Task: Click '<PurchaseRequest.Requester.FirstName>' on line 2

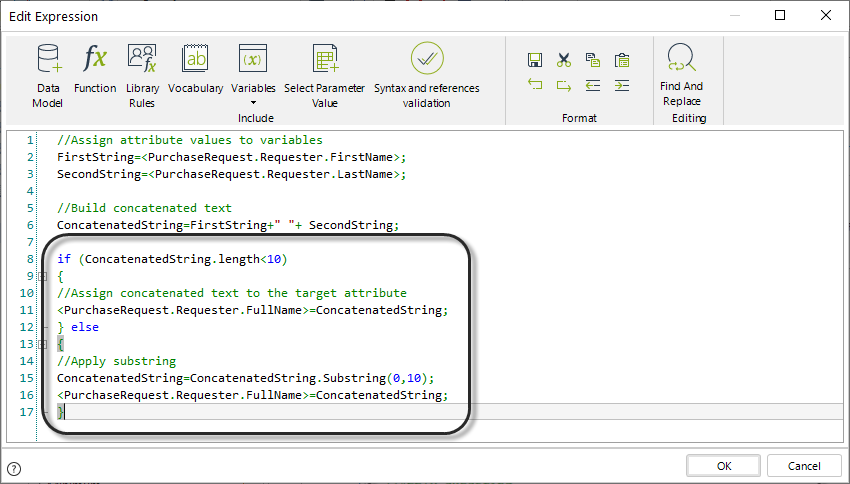Action: click(271, 157)
